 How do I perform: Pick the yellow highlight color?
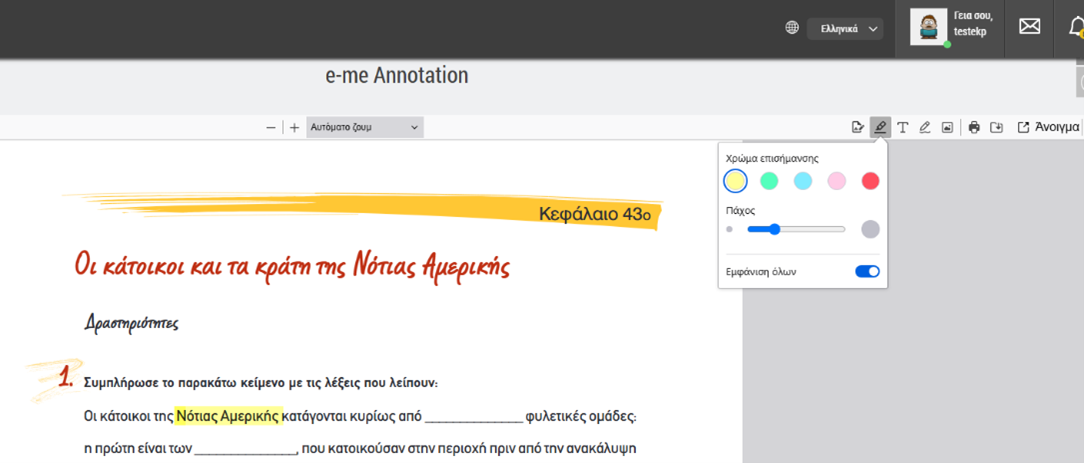(x=735, y=181)
